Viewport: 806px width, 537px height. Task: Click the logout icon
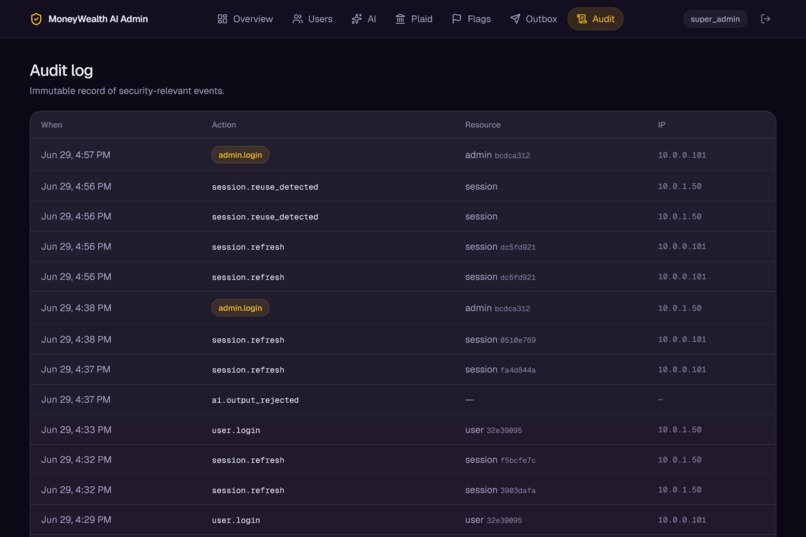[x=765, y=19]
